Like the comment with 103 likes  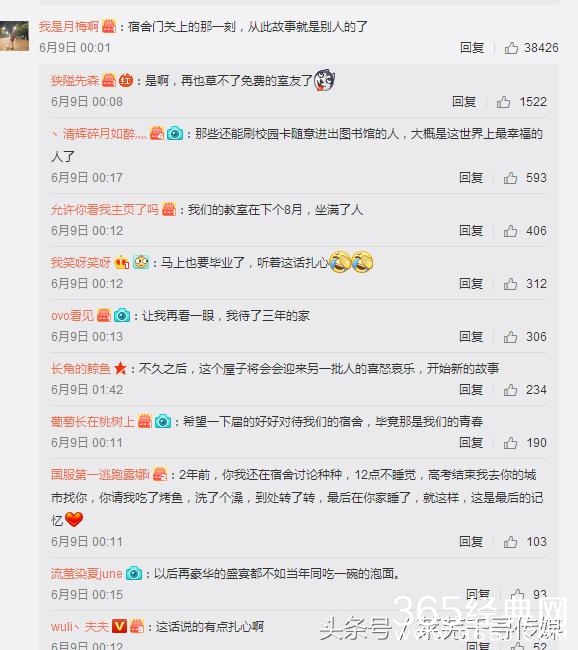pos(510,542)
